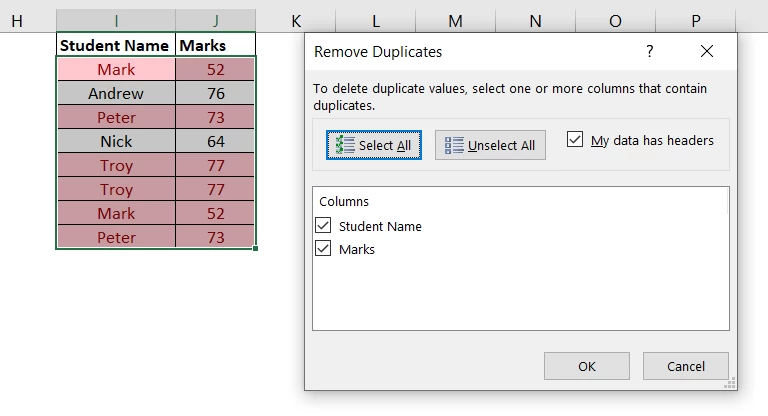Click the Columns list heading
The width and height of the screenshot is (768, 416).
[344, 201]
